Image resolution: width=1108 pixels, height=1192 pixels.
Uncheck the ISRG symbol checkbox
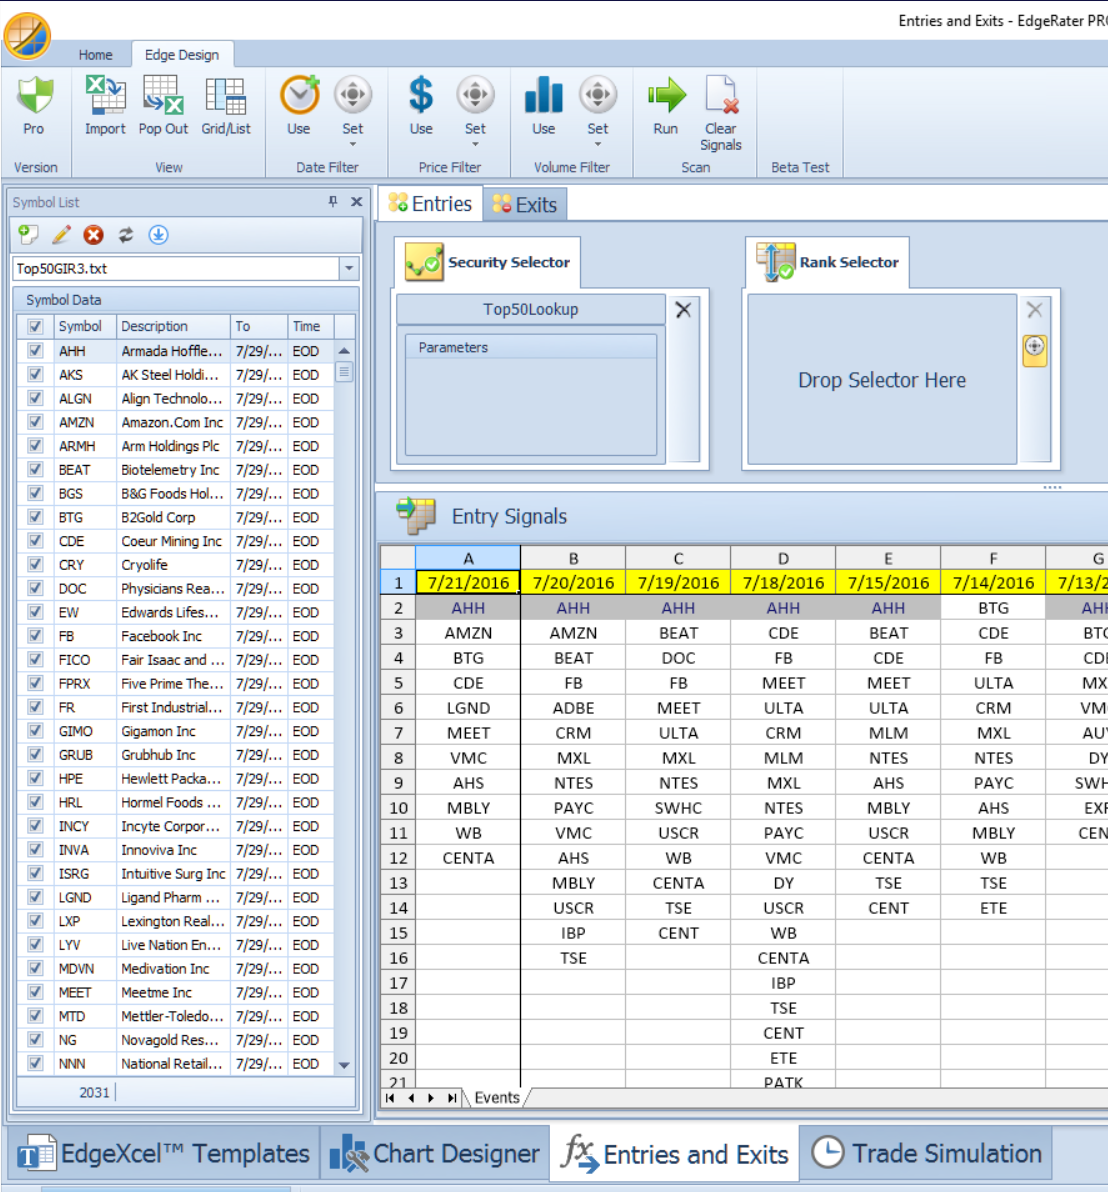pos(35,873)
